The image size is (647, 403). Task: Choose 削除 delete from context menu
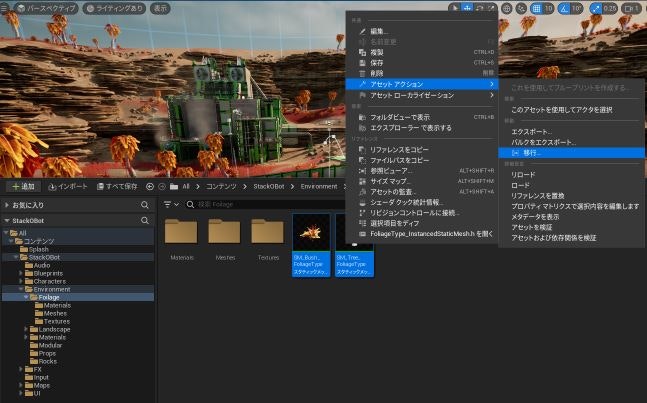(x=422, y=73)
